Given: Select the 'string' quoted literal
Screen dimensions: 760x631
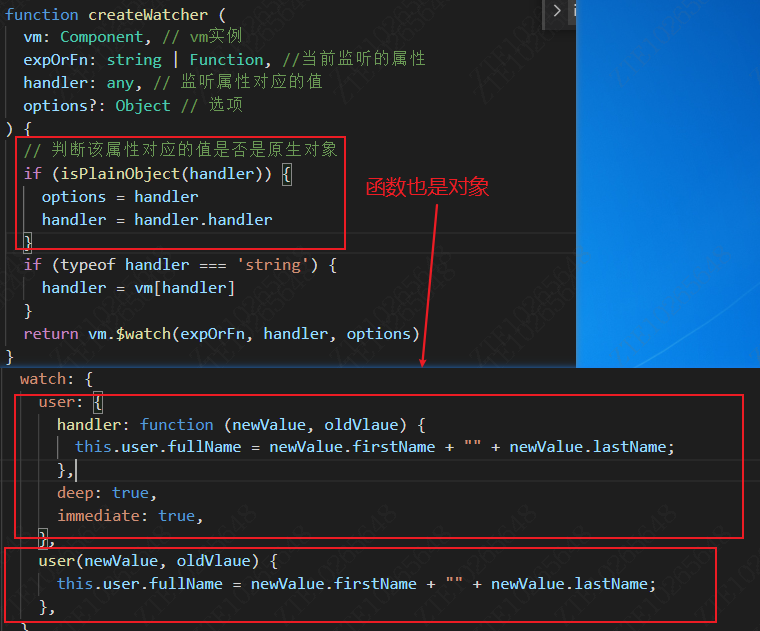Looking at the screenshot, I should 273,265.
